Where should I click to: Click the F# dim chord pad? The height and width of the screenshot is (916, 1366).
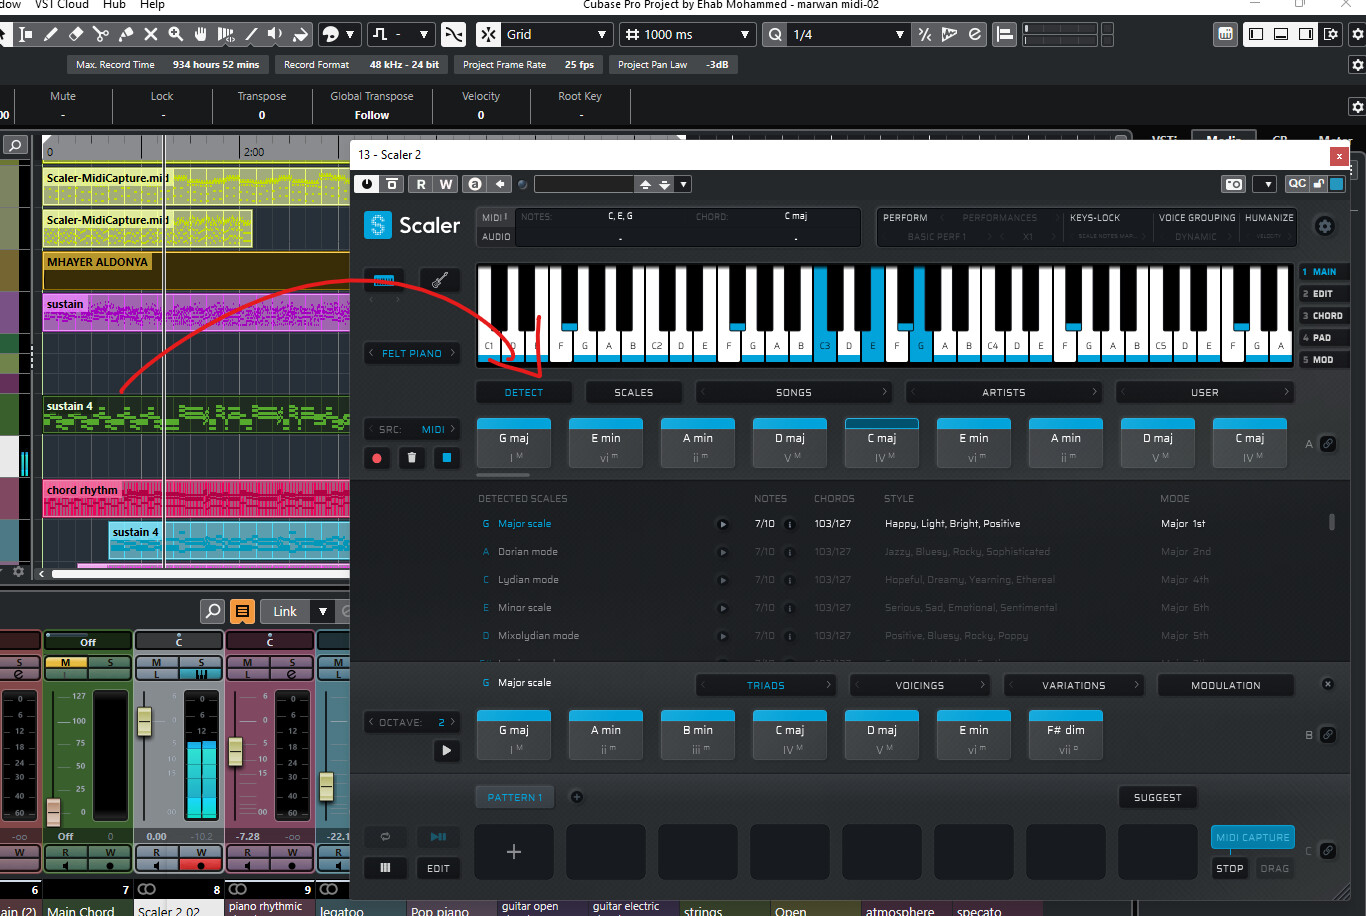1066,735
